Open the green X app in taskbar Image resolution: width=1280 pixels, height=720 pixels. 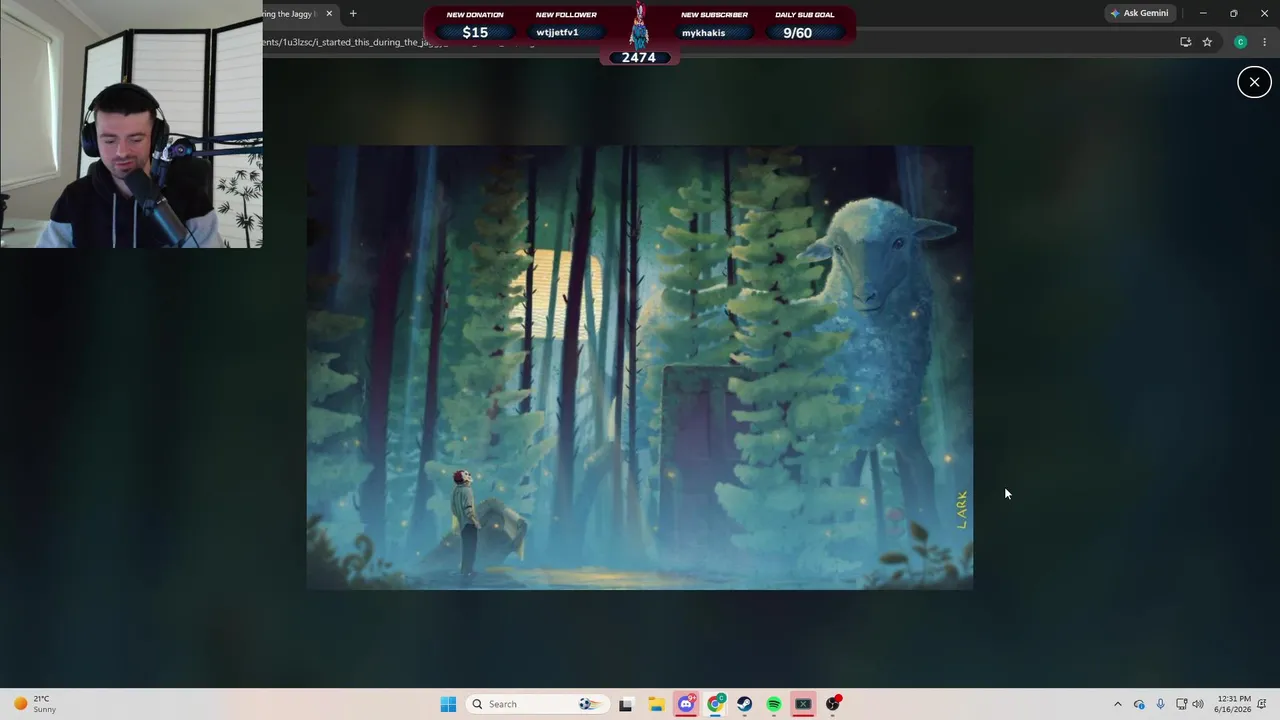click(x=803, y=704)
